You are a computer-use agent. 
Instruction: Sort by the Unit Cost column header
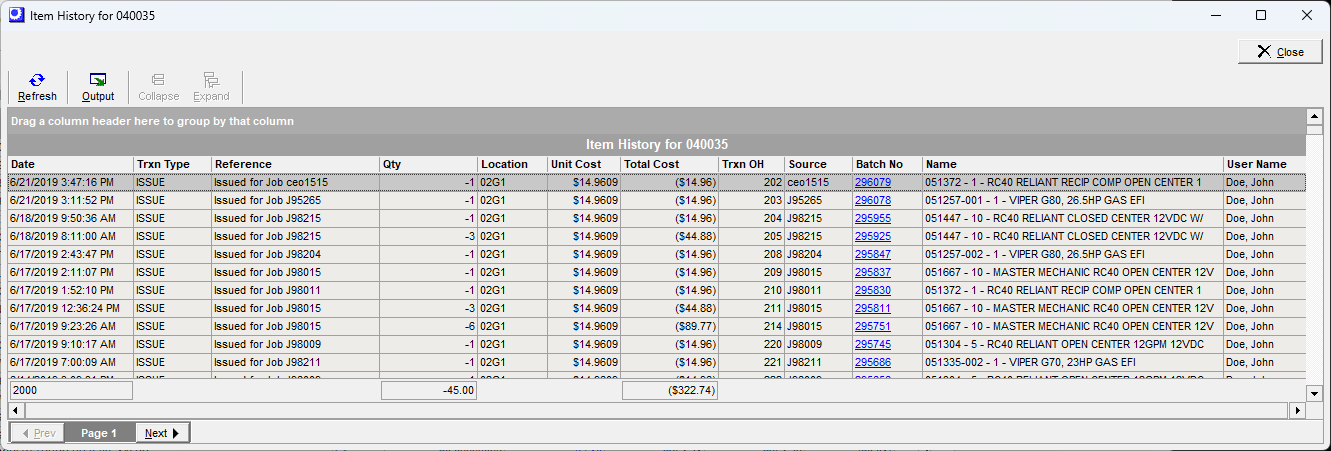pos(584,164)
